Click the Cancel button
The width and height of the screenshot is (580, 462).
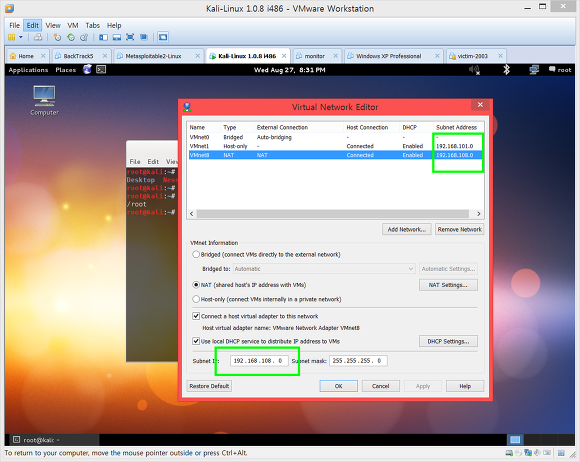click(381, 386)
